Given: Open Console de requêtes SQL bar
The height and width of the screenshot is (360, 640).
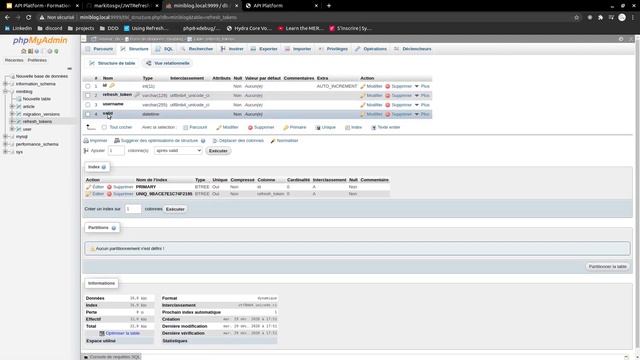Looking at the screenshot, I should point(112,357).
